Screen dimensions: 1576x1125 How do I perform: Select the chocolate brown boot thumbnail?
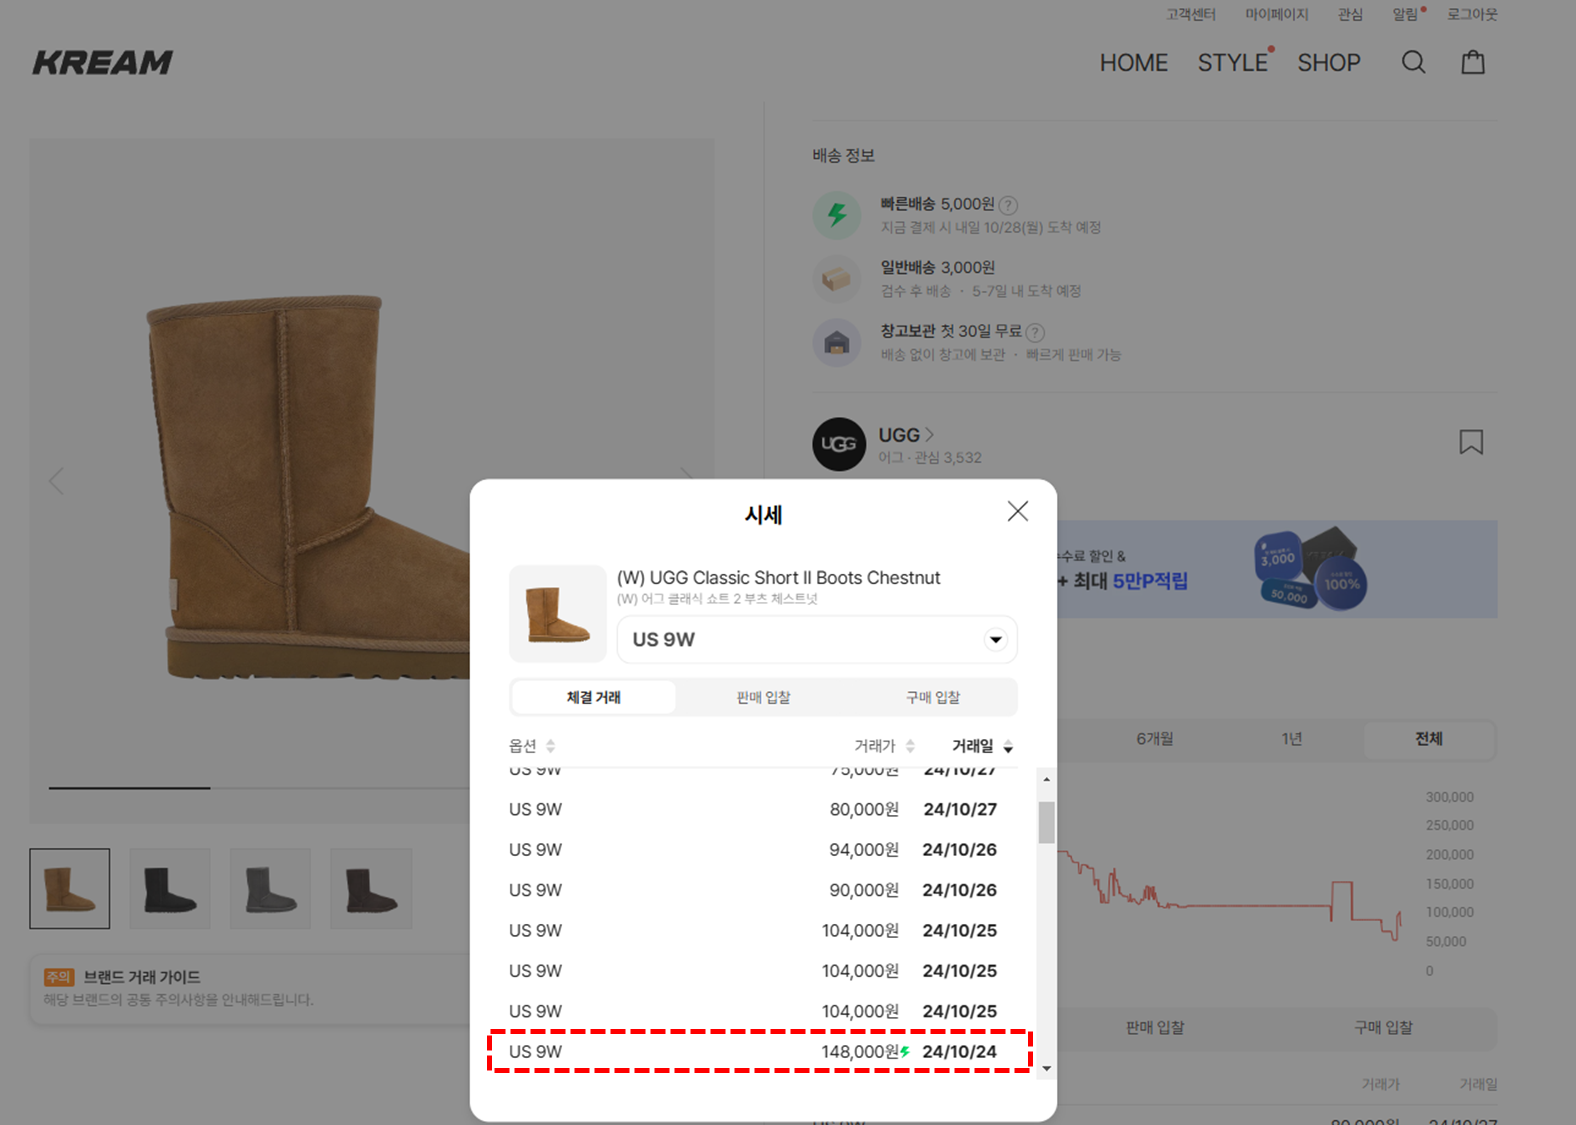pyautogui.click(x=371, y=889)
